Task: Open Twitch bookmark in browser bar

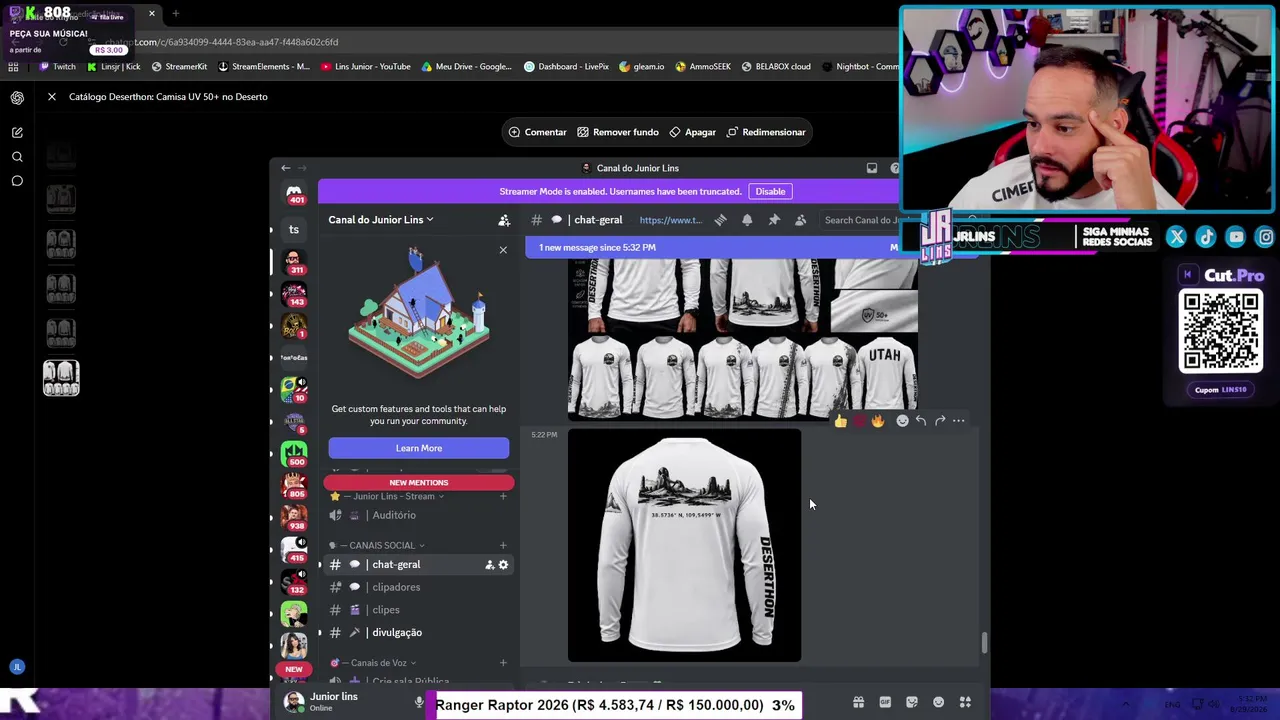Action: pos(57,67)
